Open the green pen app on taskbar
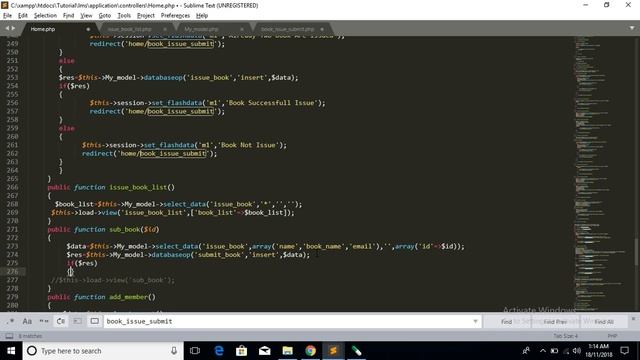This screenshot has width=640, height=360. point(356,351)
